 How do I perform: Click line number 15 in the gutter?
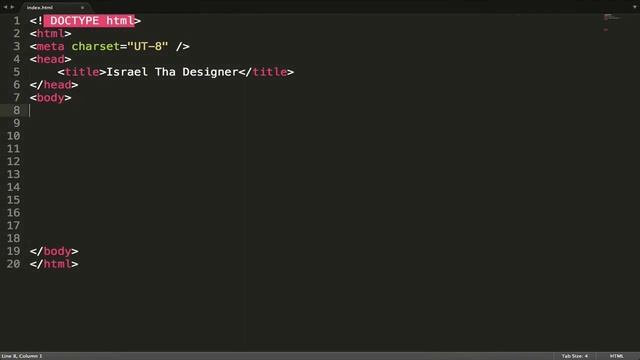coord(13,200)
